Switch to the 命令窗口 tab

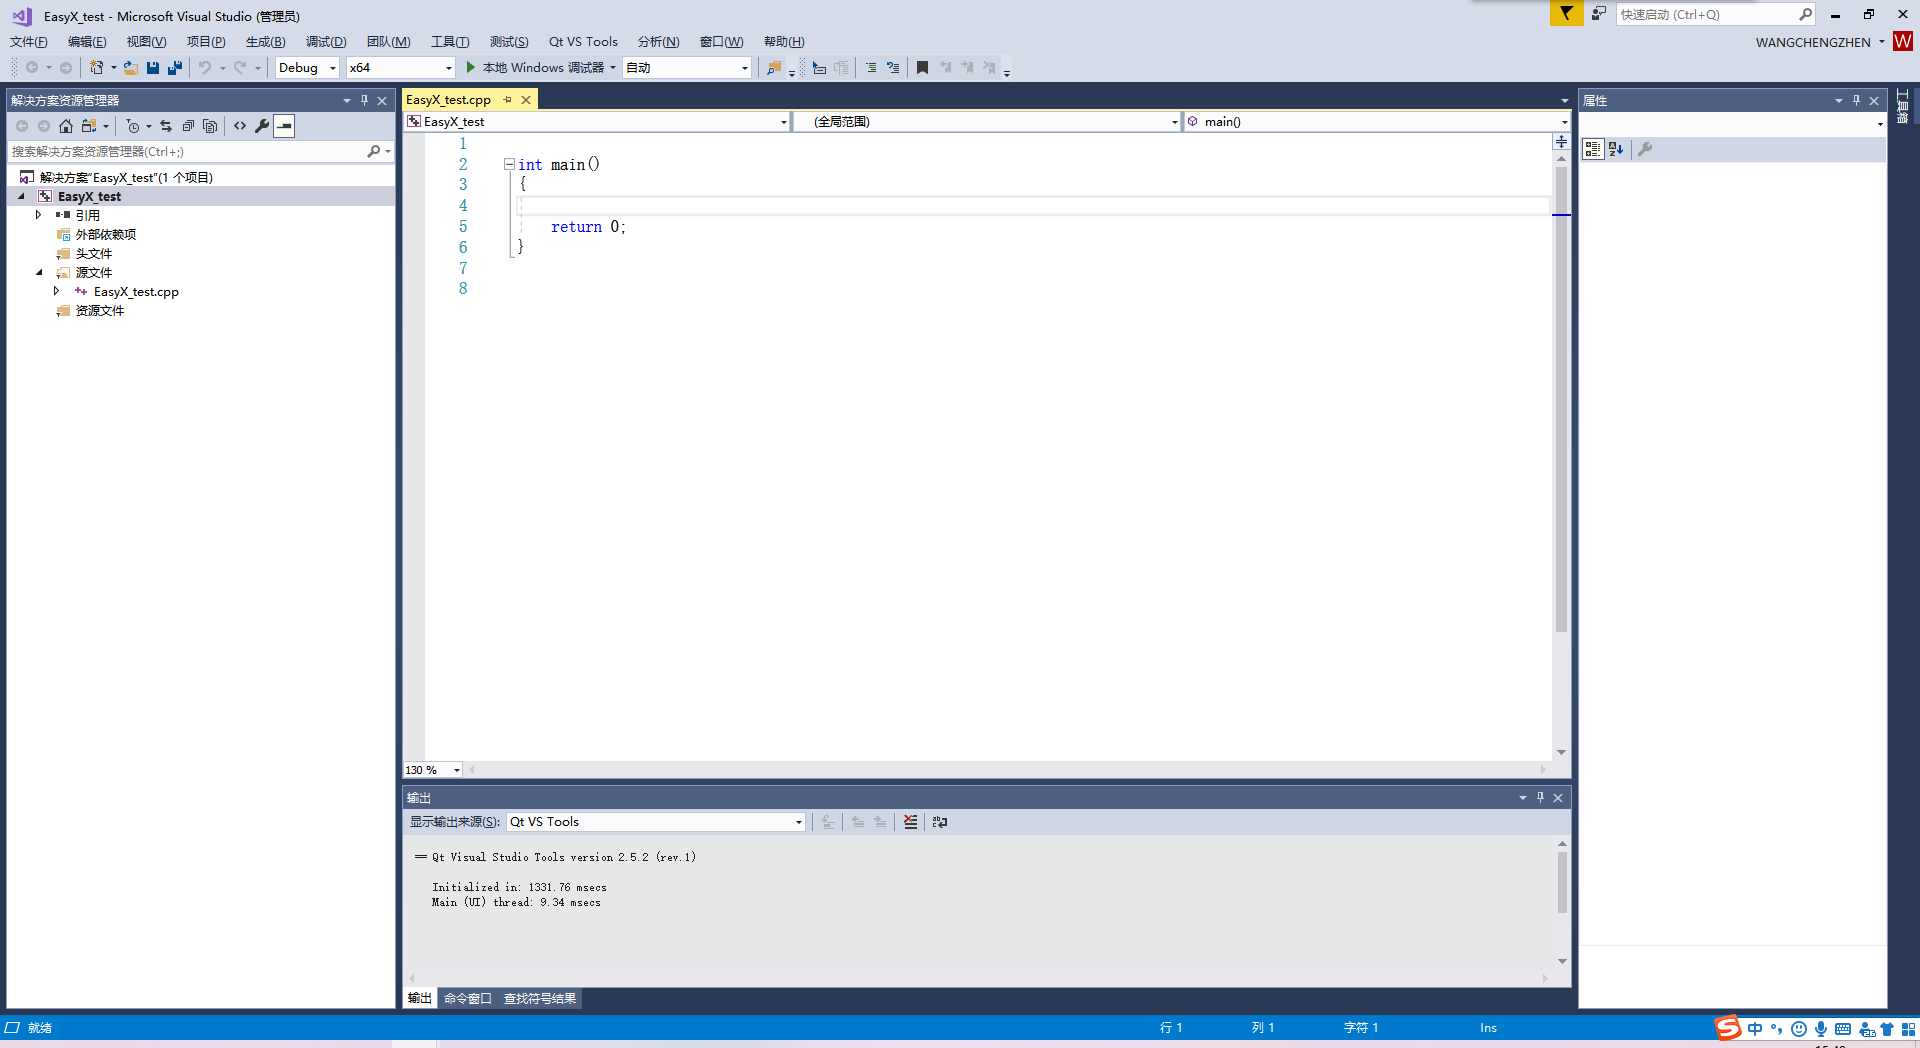[468, 998]
